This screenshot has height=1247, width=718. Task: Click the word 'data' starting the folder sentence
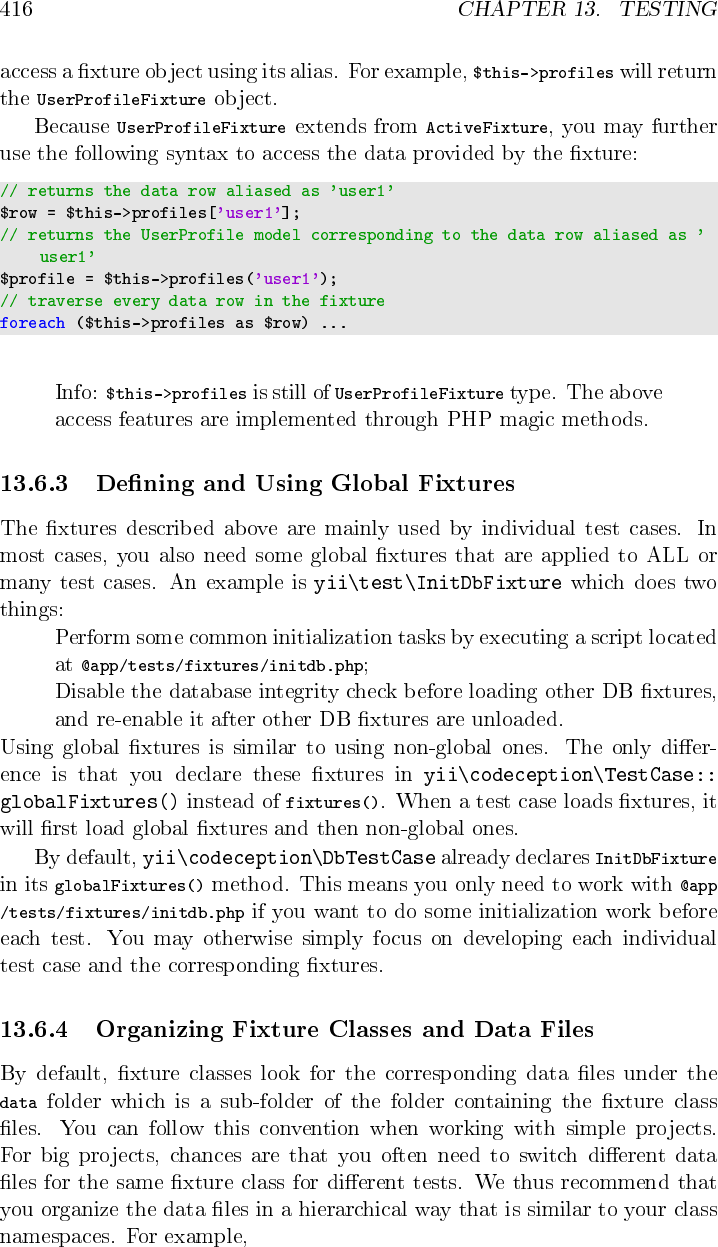click(18, 1102)
